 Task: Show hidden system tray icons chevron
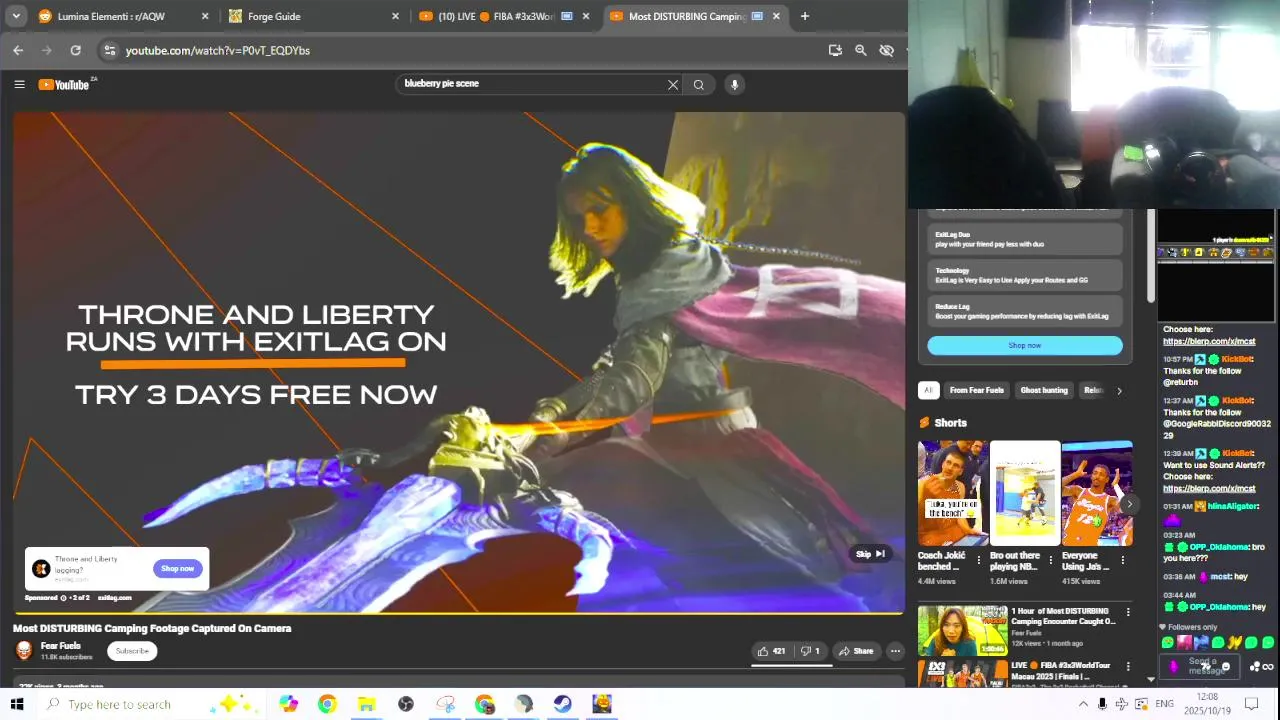click(1083, 704)
